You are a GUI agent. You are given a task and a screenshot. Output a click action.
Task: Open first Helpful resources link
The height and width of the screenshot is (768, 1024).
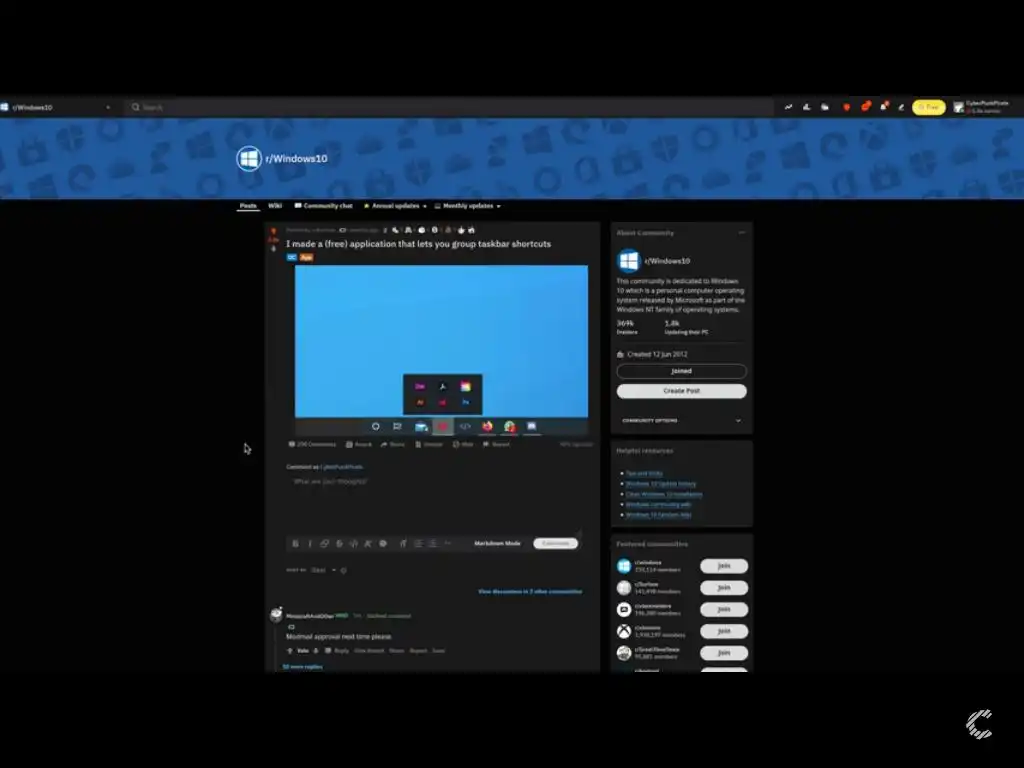[x=644, y=473]
